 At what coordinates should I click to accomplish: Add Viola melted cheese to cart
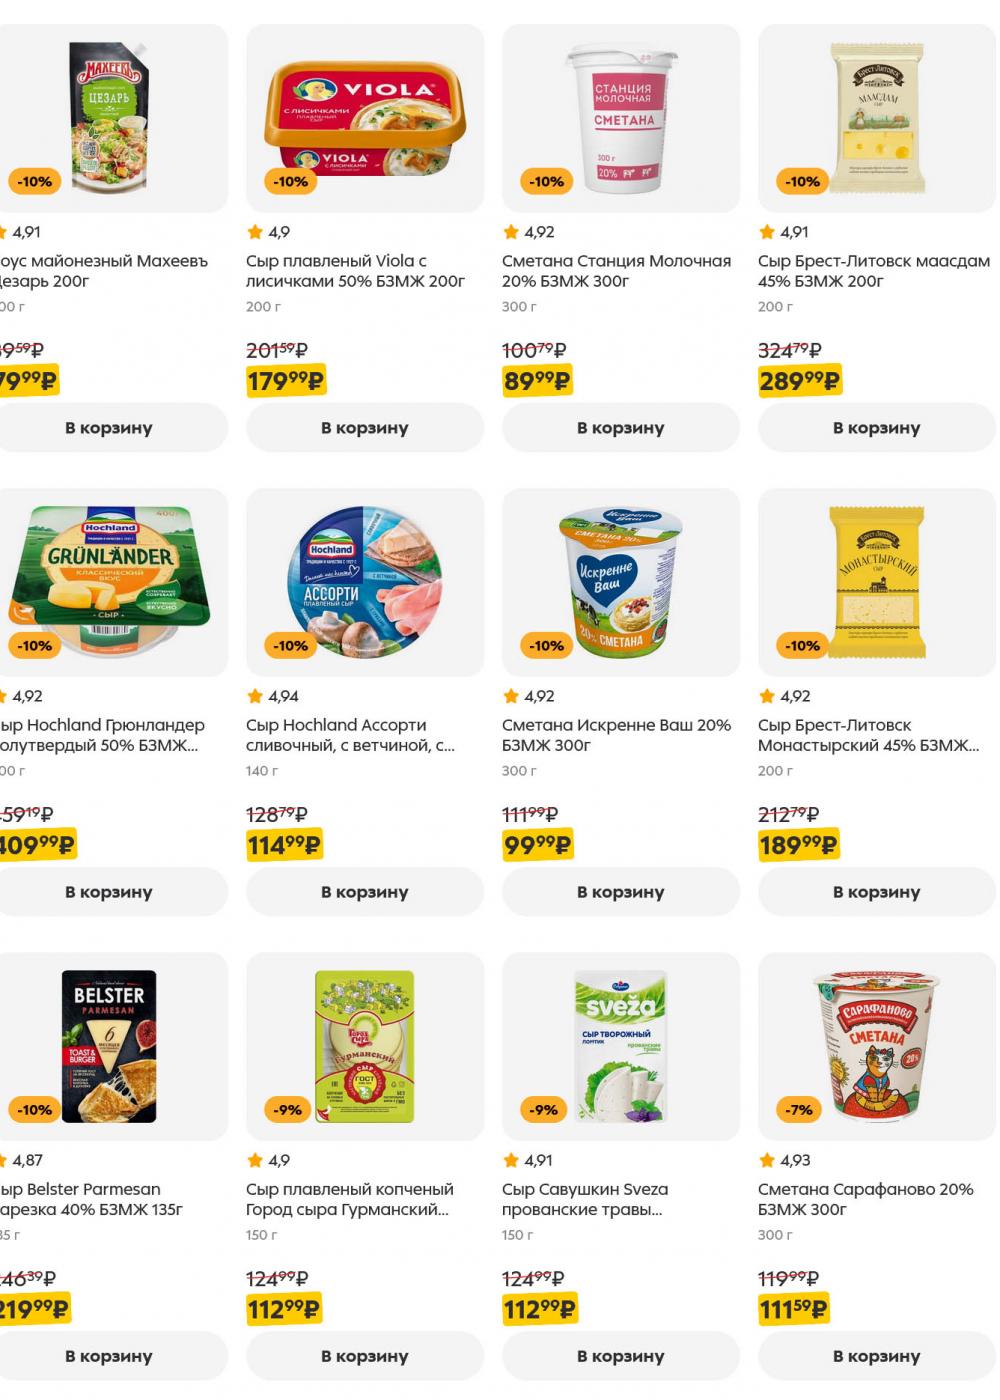click(x=365, y=428)
